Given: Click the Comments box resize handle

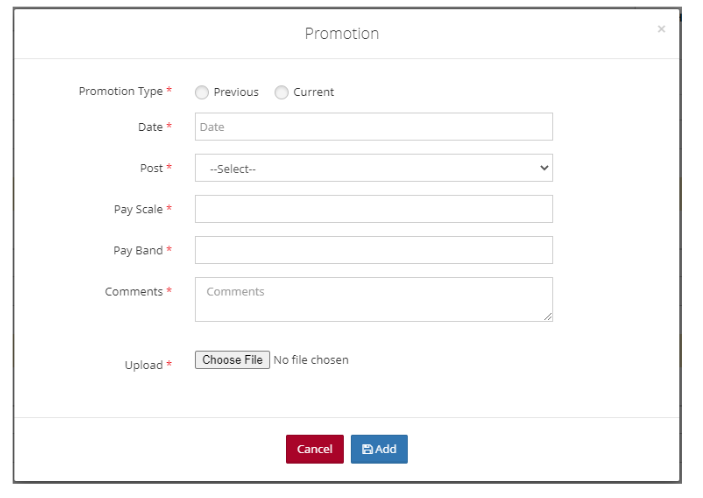Looking at the screenshot, I should (547, 316).
